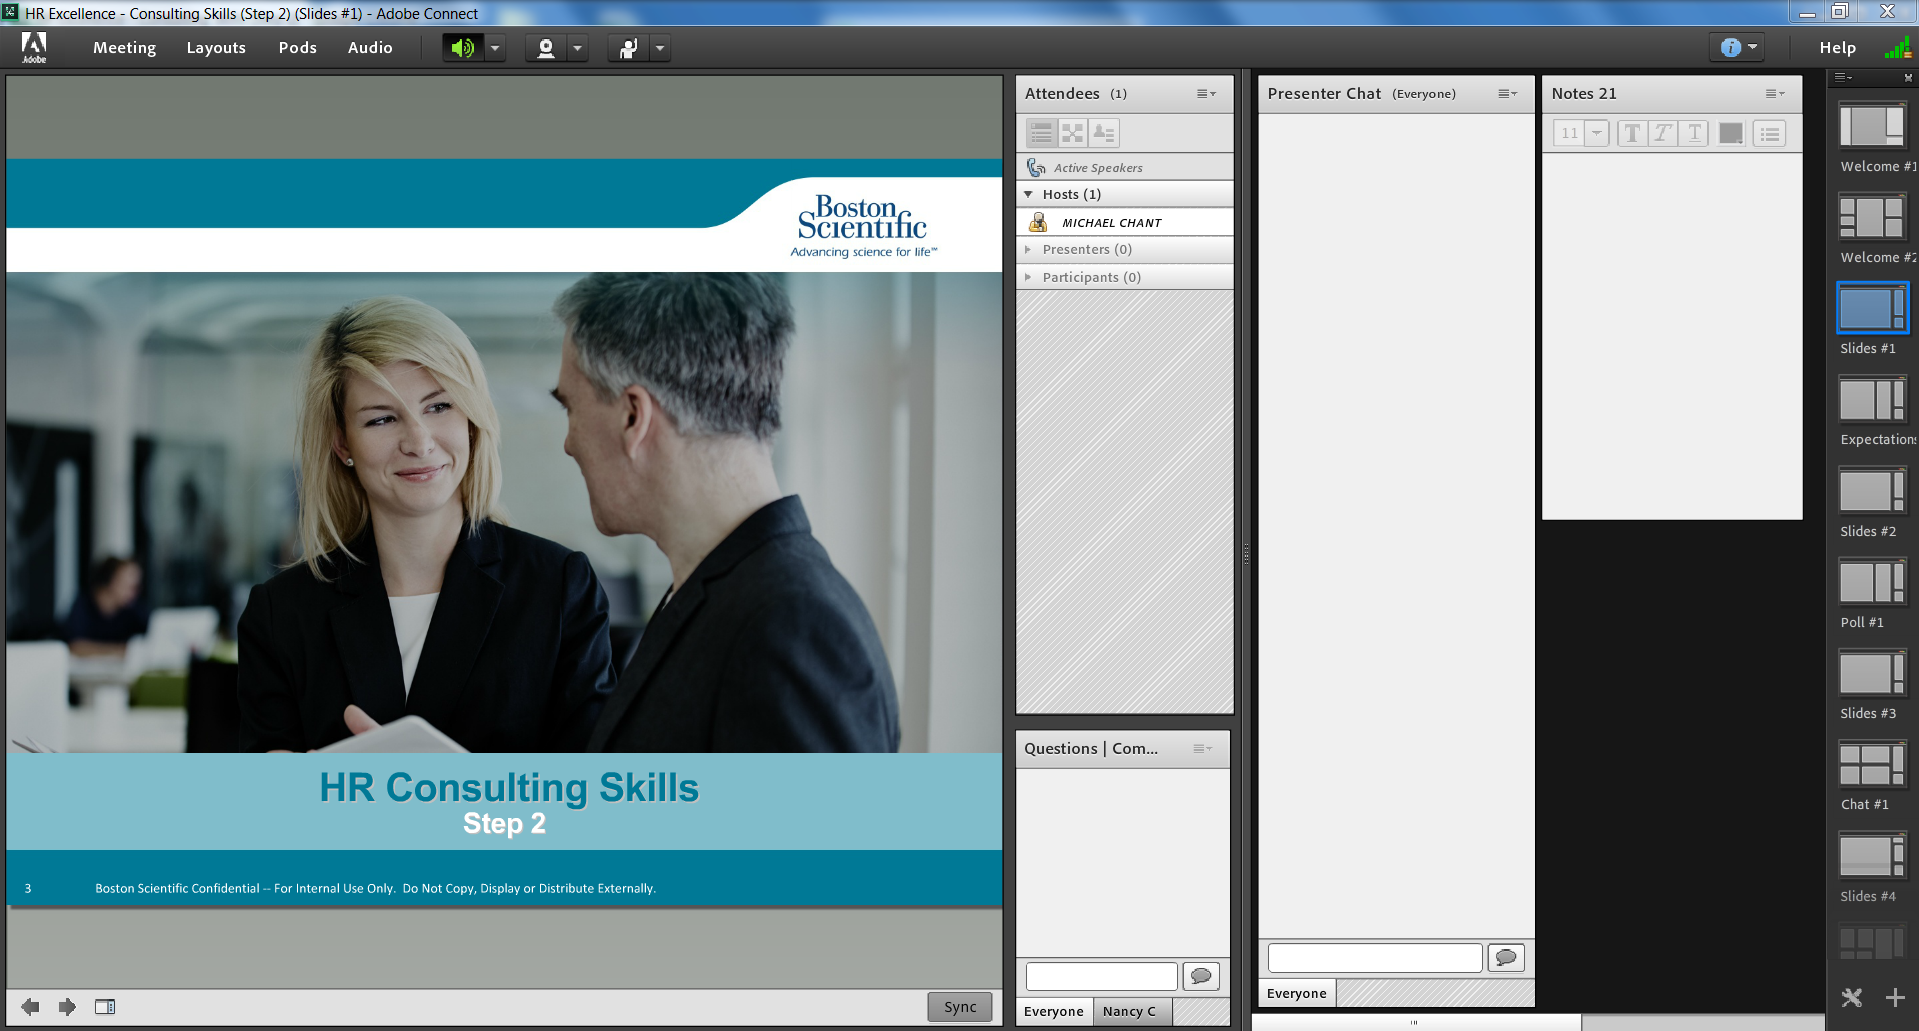Image resolution: width=1919 pixels, height=1031 pixels.
Task: Toggle bulleted list in Notes
Action: pos(1768,132)
